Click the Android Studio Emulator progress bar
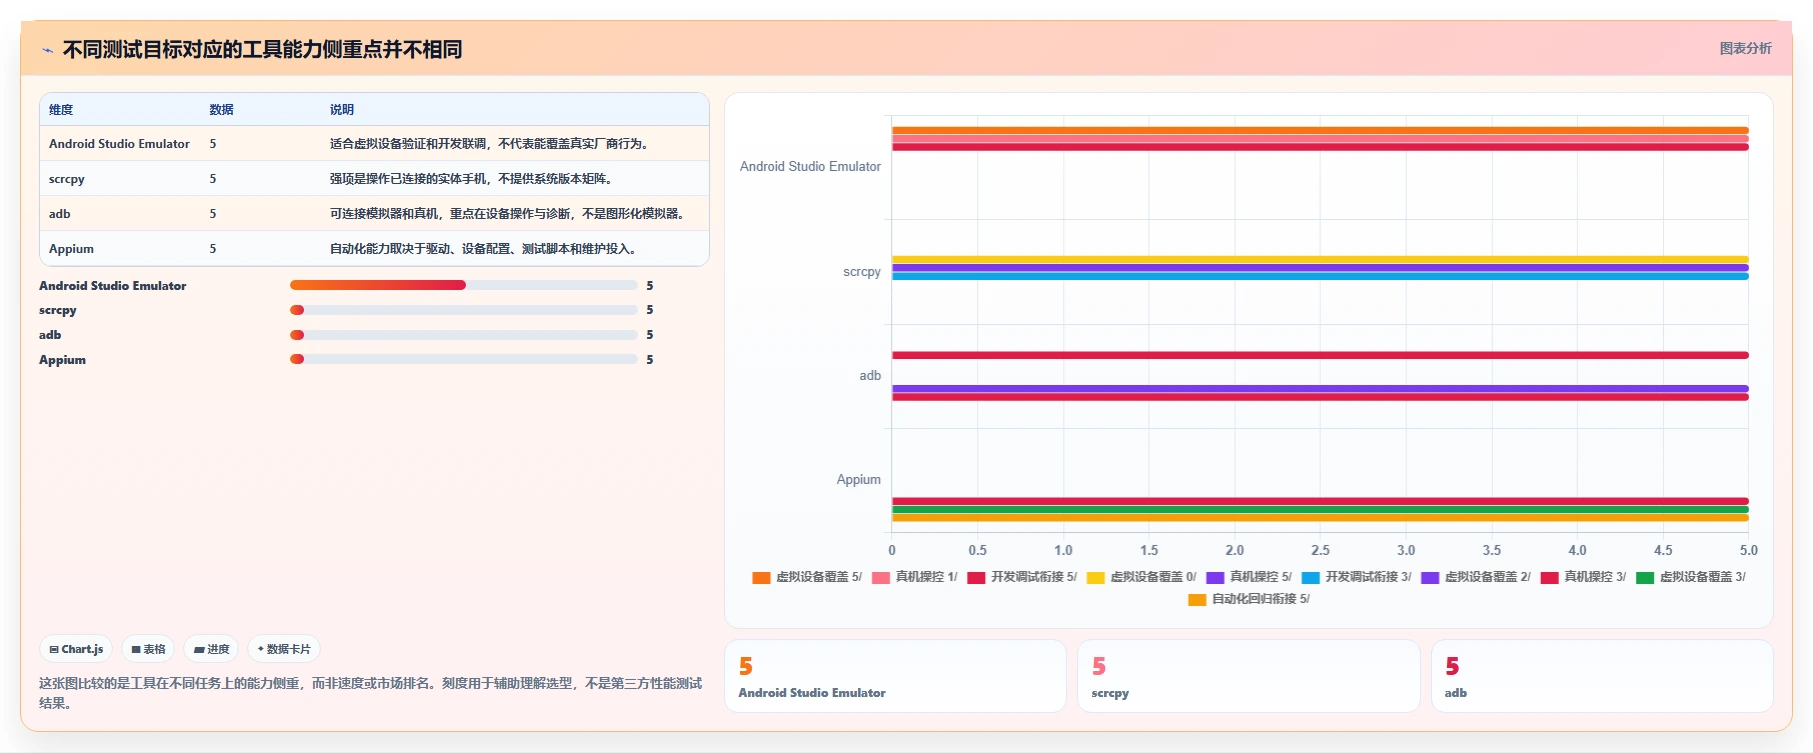1813x753 pixels. [463, 285]
